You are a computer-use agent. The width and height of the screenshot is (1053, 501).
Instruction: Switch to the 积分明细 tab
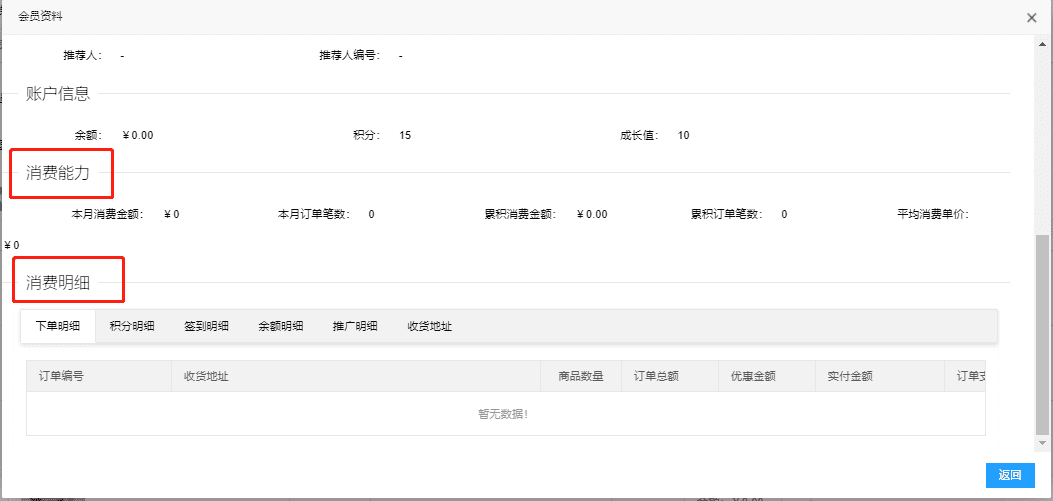tap(132, 326)
